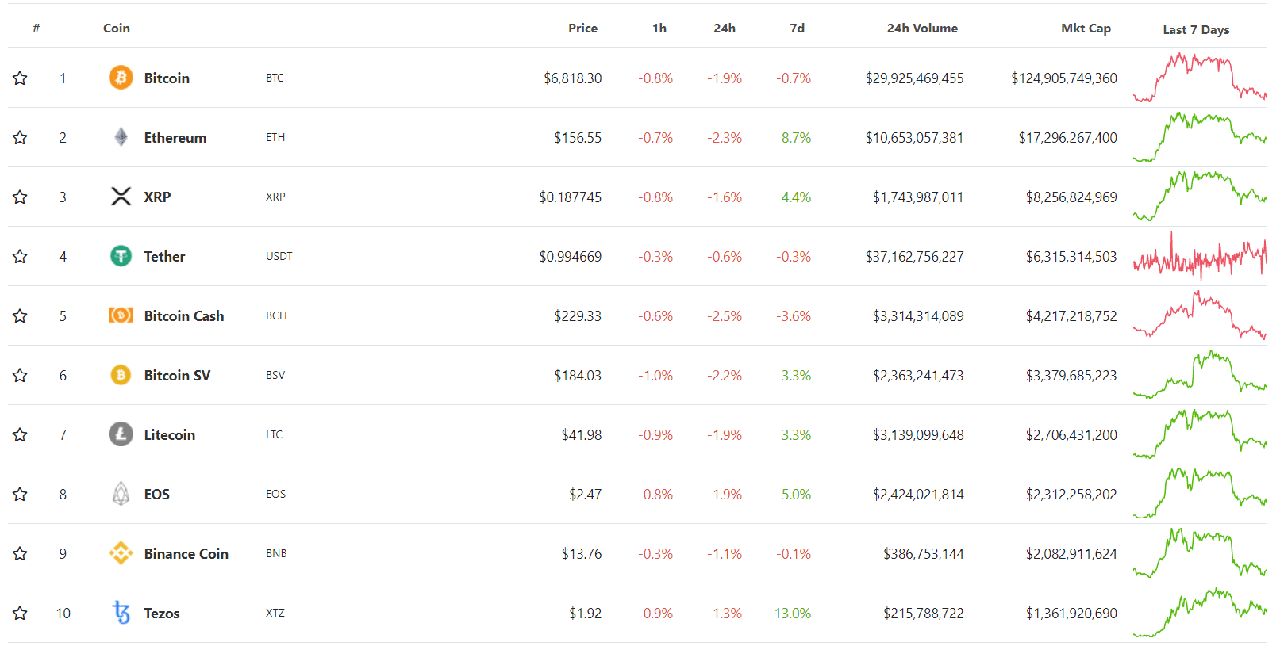Sort by the 7d column header

tap(797, 28)
